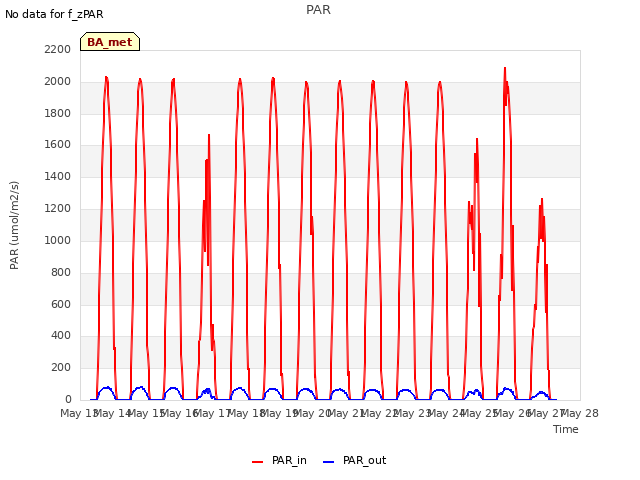Screen dimensions: 640x480
Task: Click the May 28 x-axis tick label
Action: pos(580,413)
